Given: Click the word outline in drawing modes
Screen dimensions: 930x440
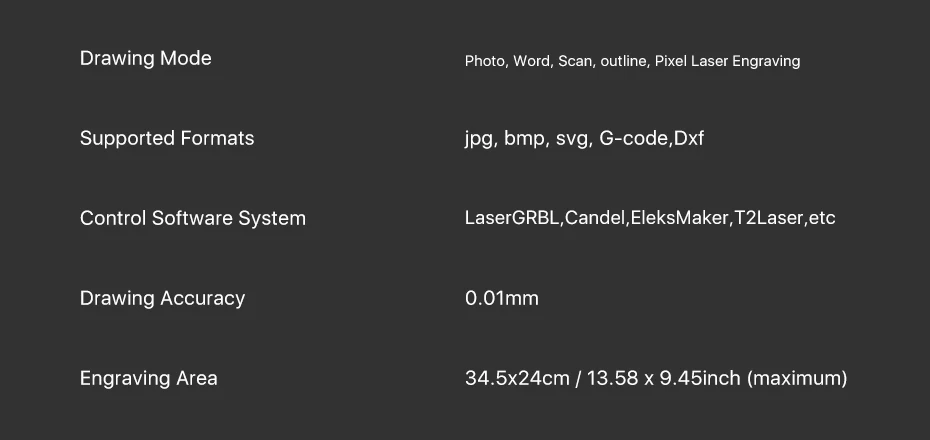Looking at the screenshot, I should pos(623,61).
